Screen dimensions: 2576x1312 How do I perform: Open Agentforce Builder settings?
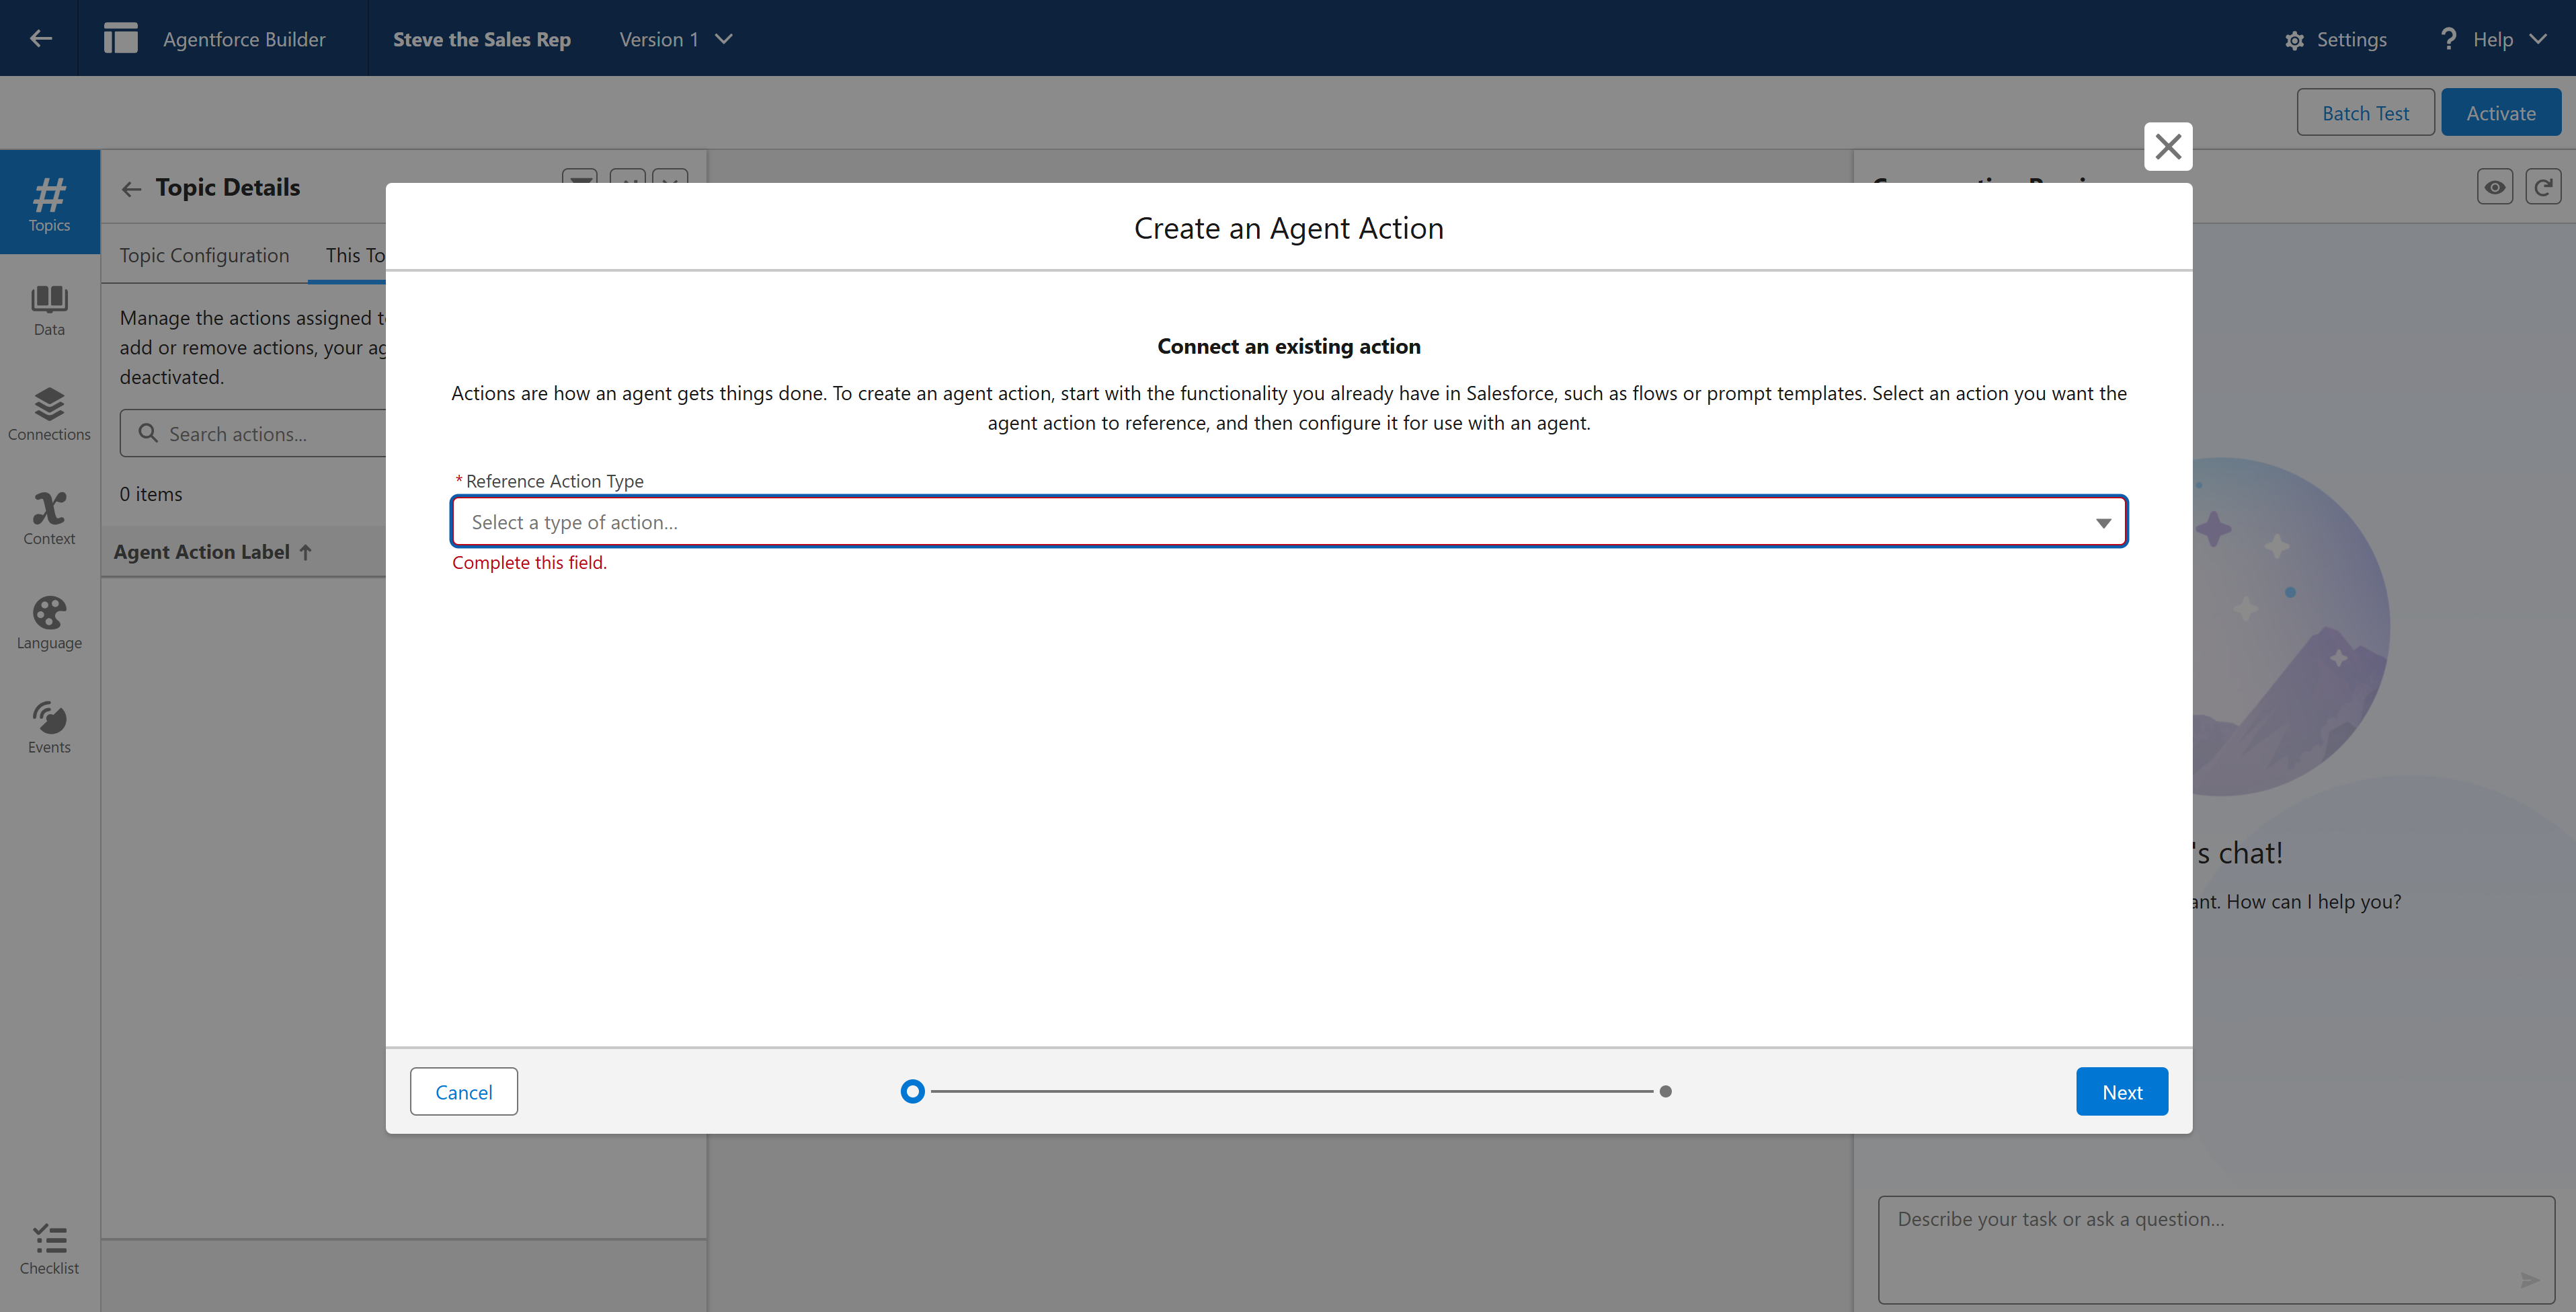click(x=2336, y=39)
